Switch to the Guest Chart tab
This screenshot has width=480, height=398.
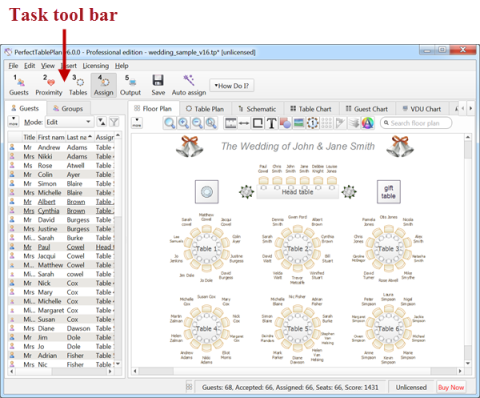[x=367, y=109]
